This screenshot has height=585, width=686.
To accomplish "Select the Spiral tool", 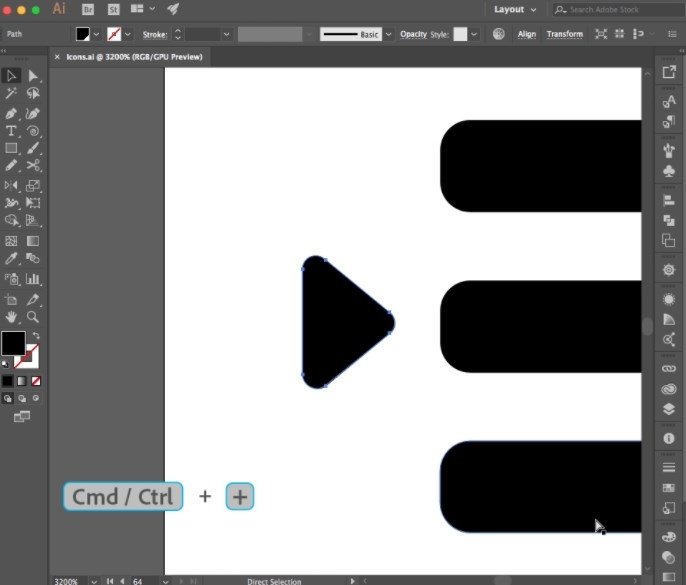I will click(x=33, y=131).
